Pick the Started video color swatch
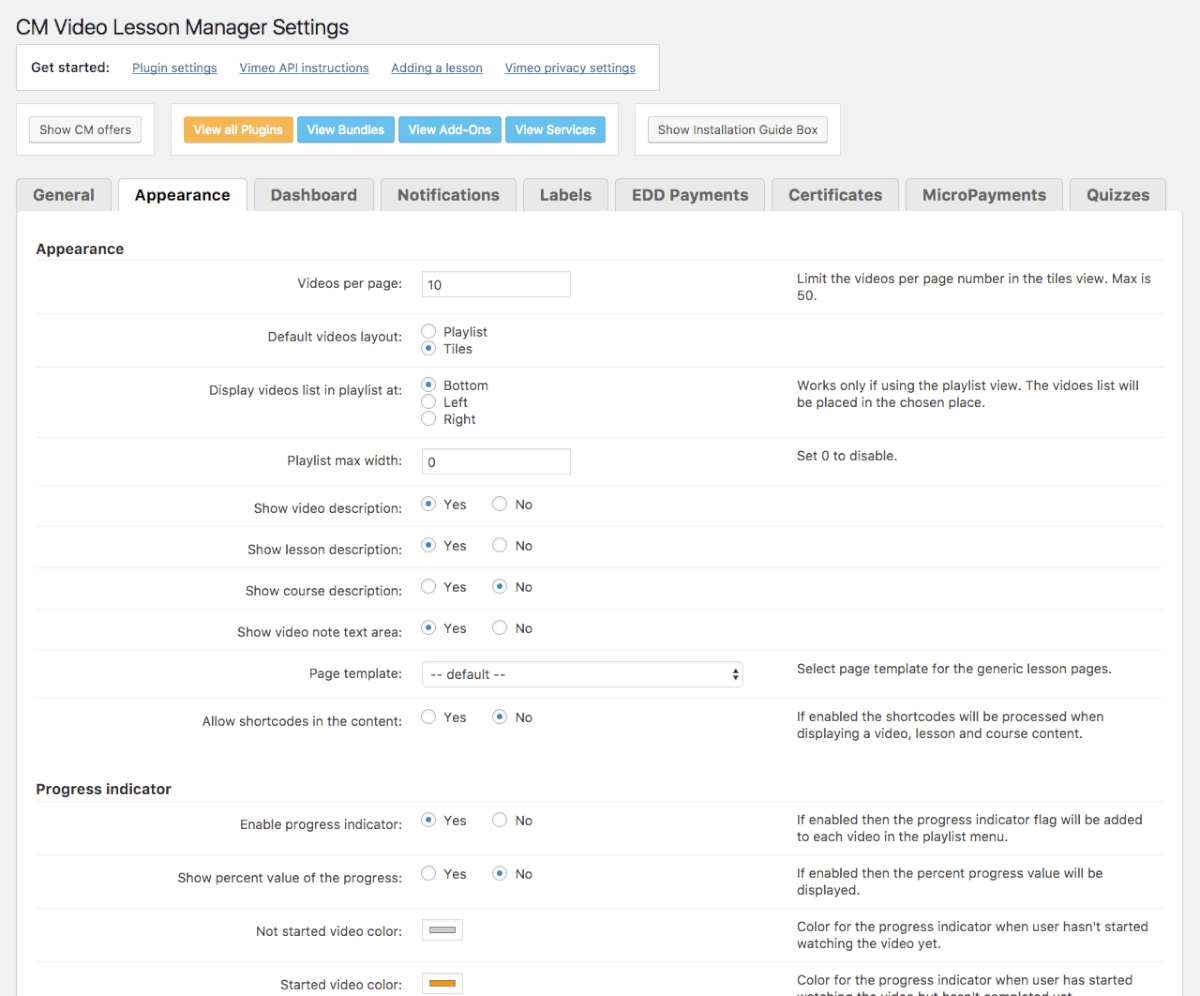 pyautogui.click(x=442, y=984)
